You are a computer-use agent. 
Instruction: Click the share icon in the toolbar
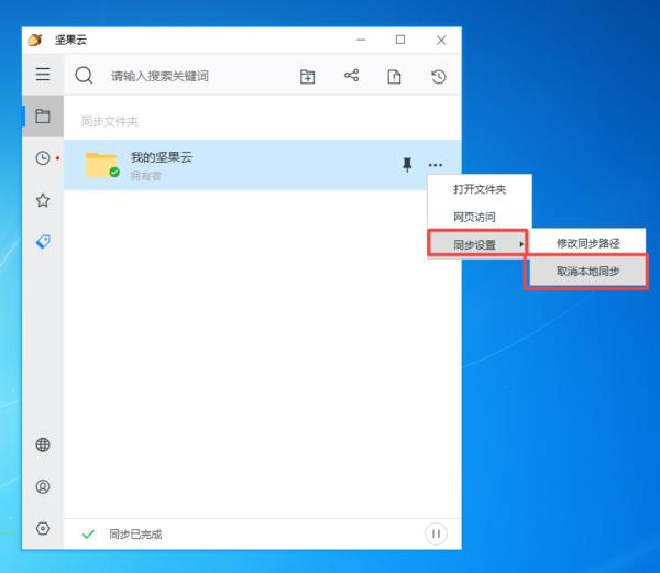[351, 75]
